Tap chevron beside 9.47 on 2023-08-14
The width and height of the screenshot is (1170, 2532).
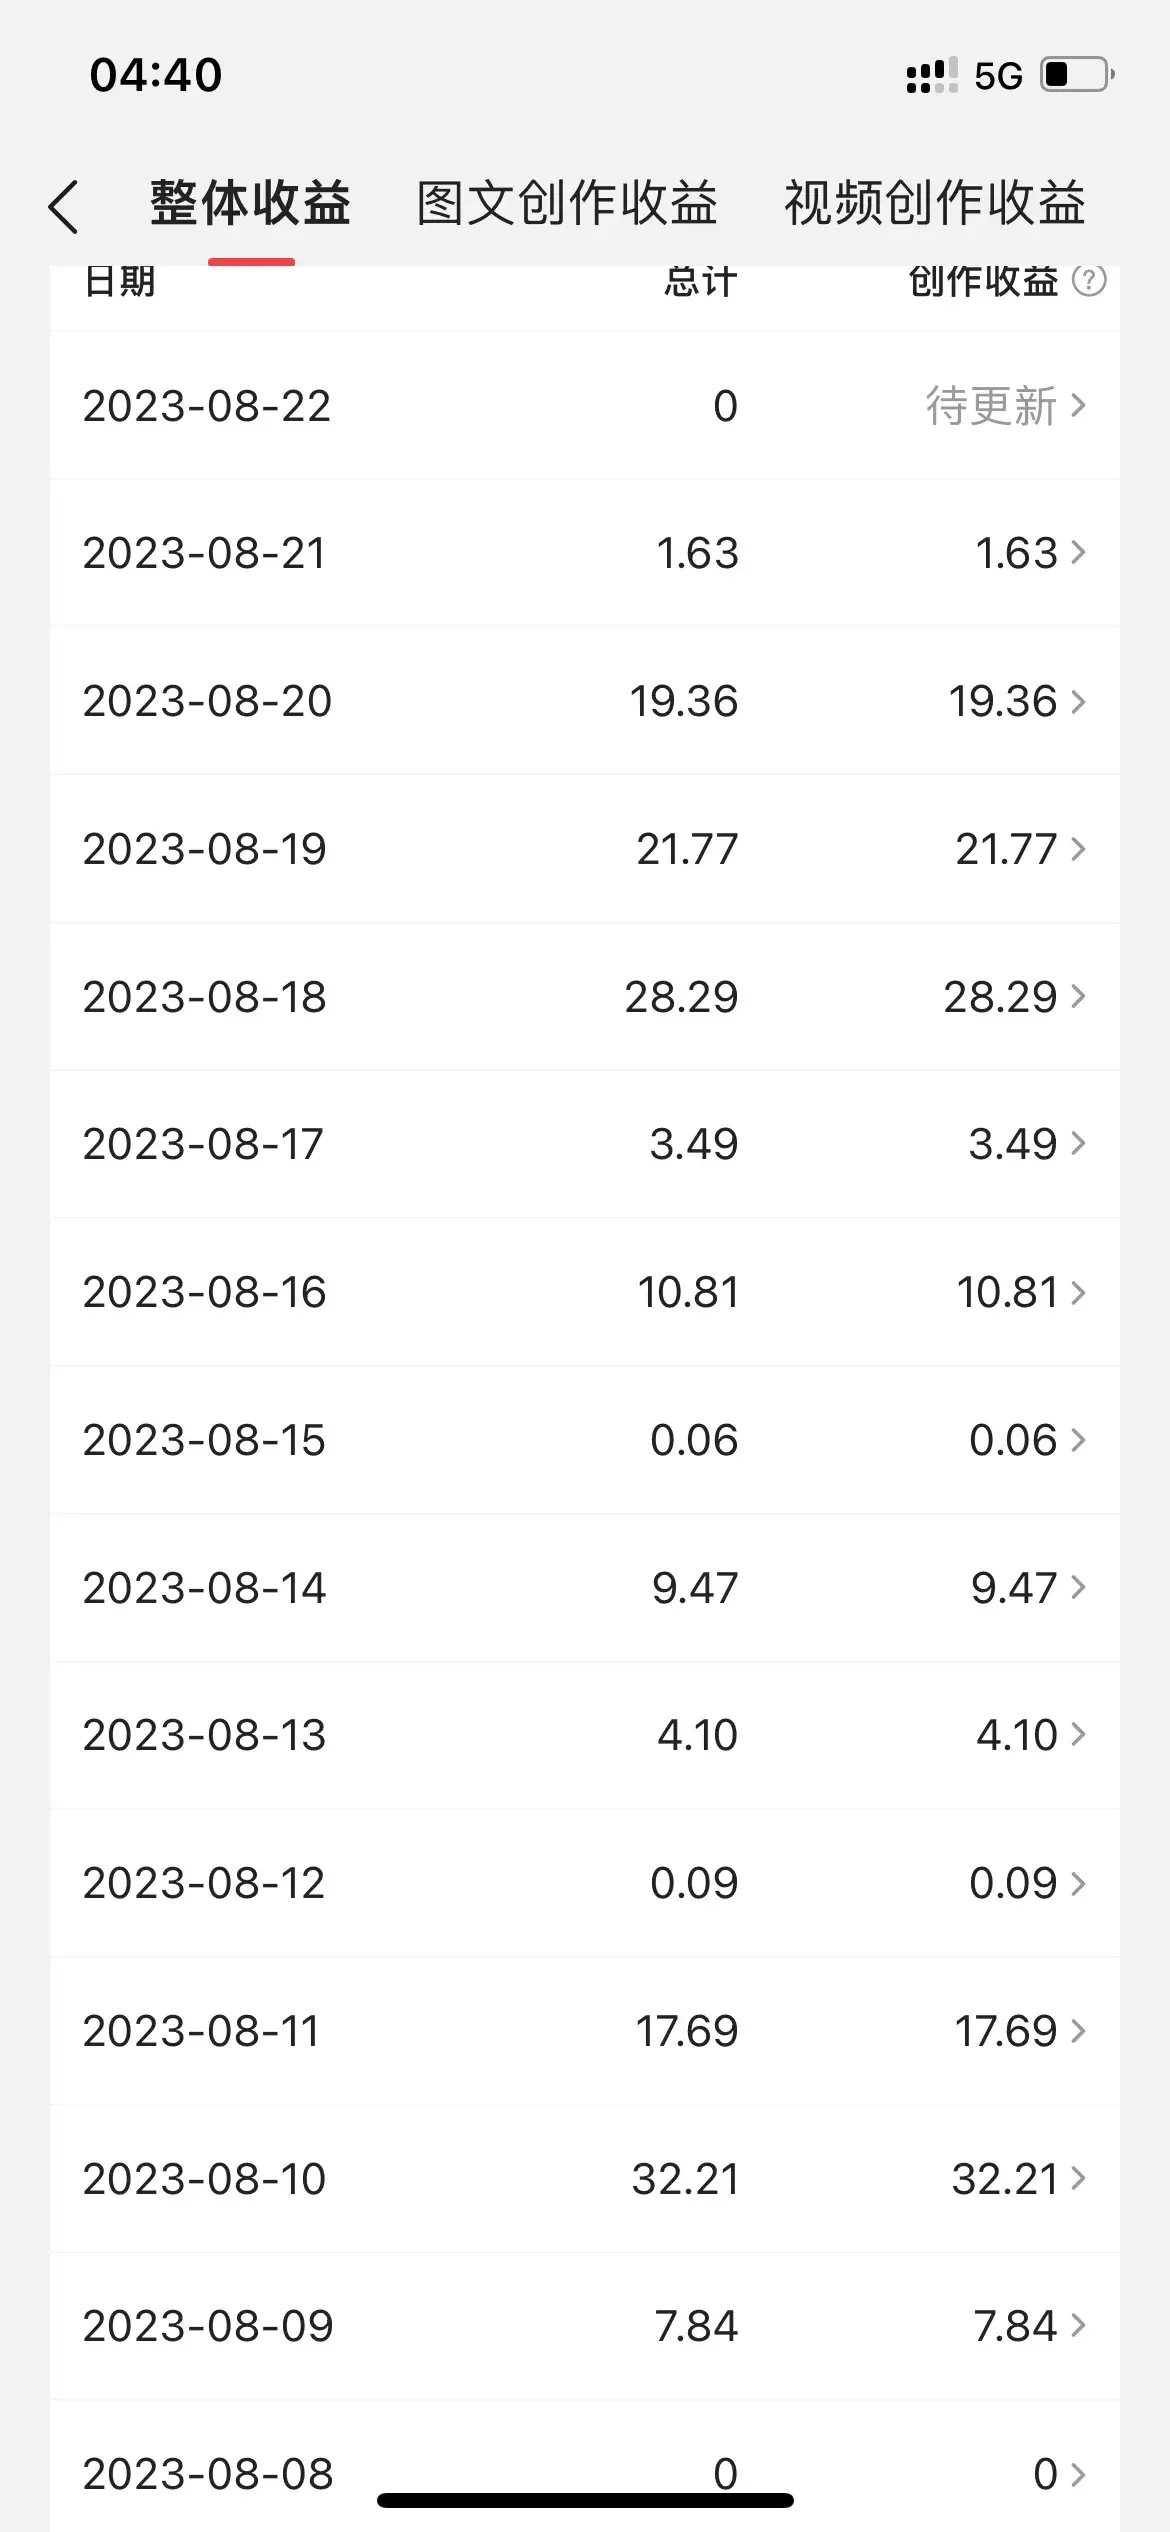coord(1078,1588)
